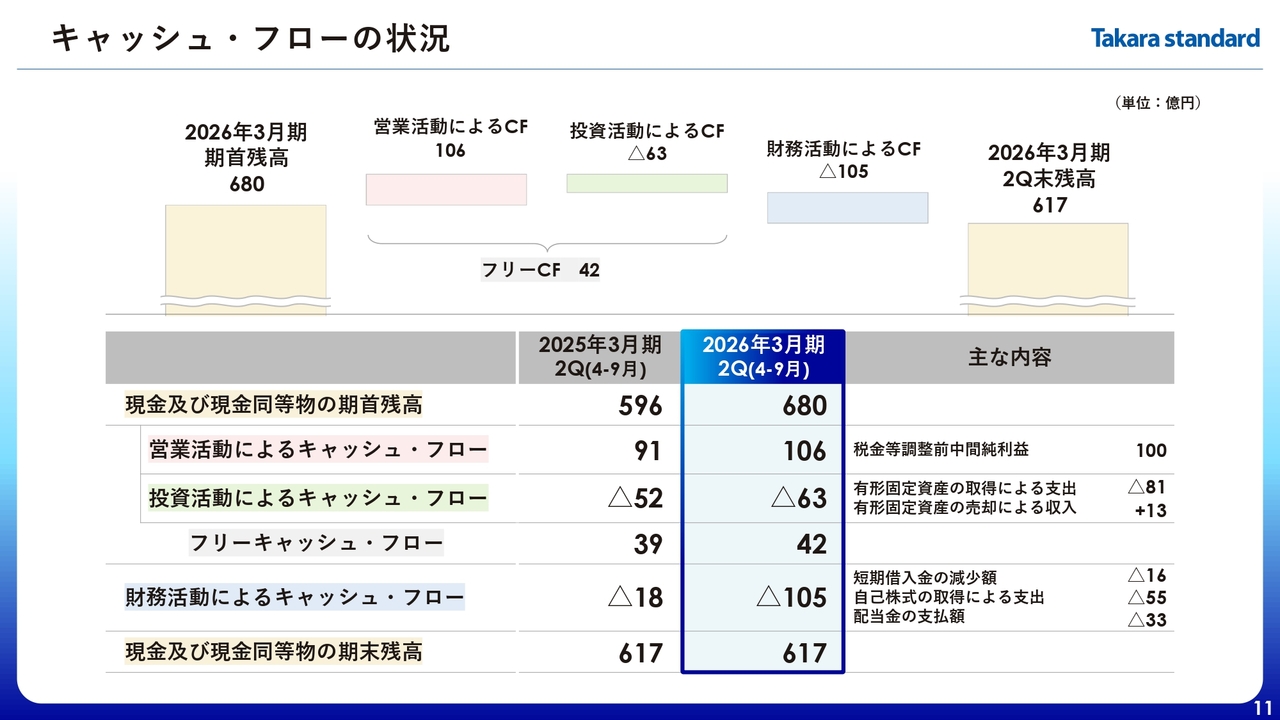Click the 主な内容 column header
Image resolution: width=1280 pixels, height=720 pixels.
click(x=1009, y=357)
